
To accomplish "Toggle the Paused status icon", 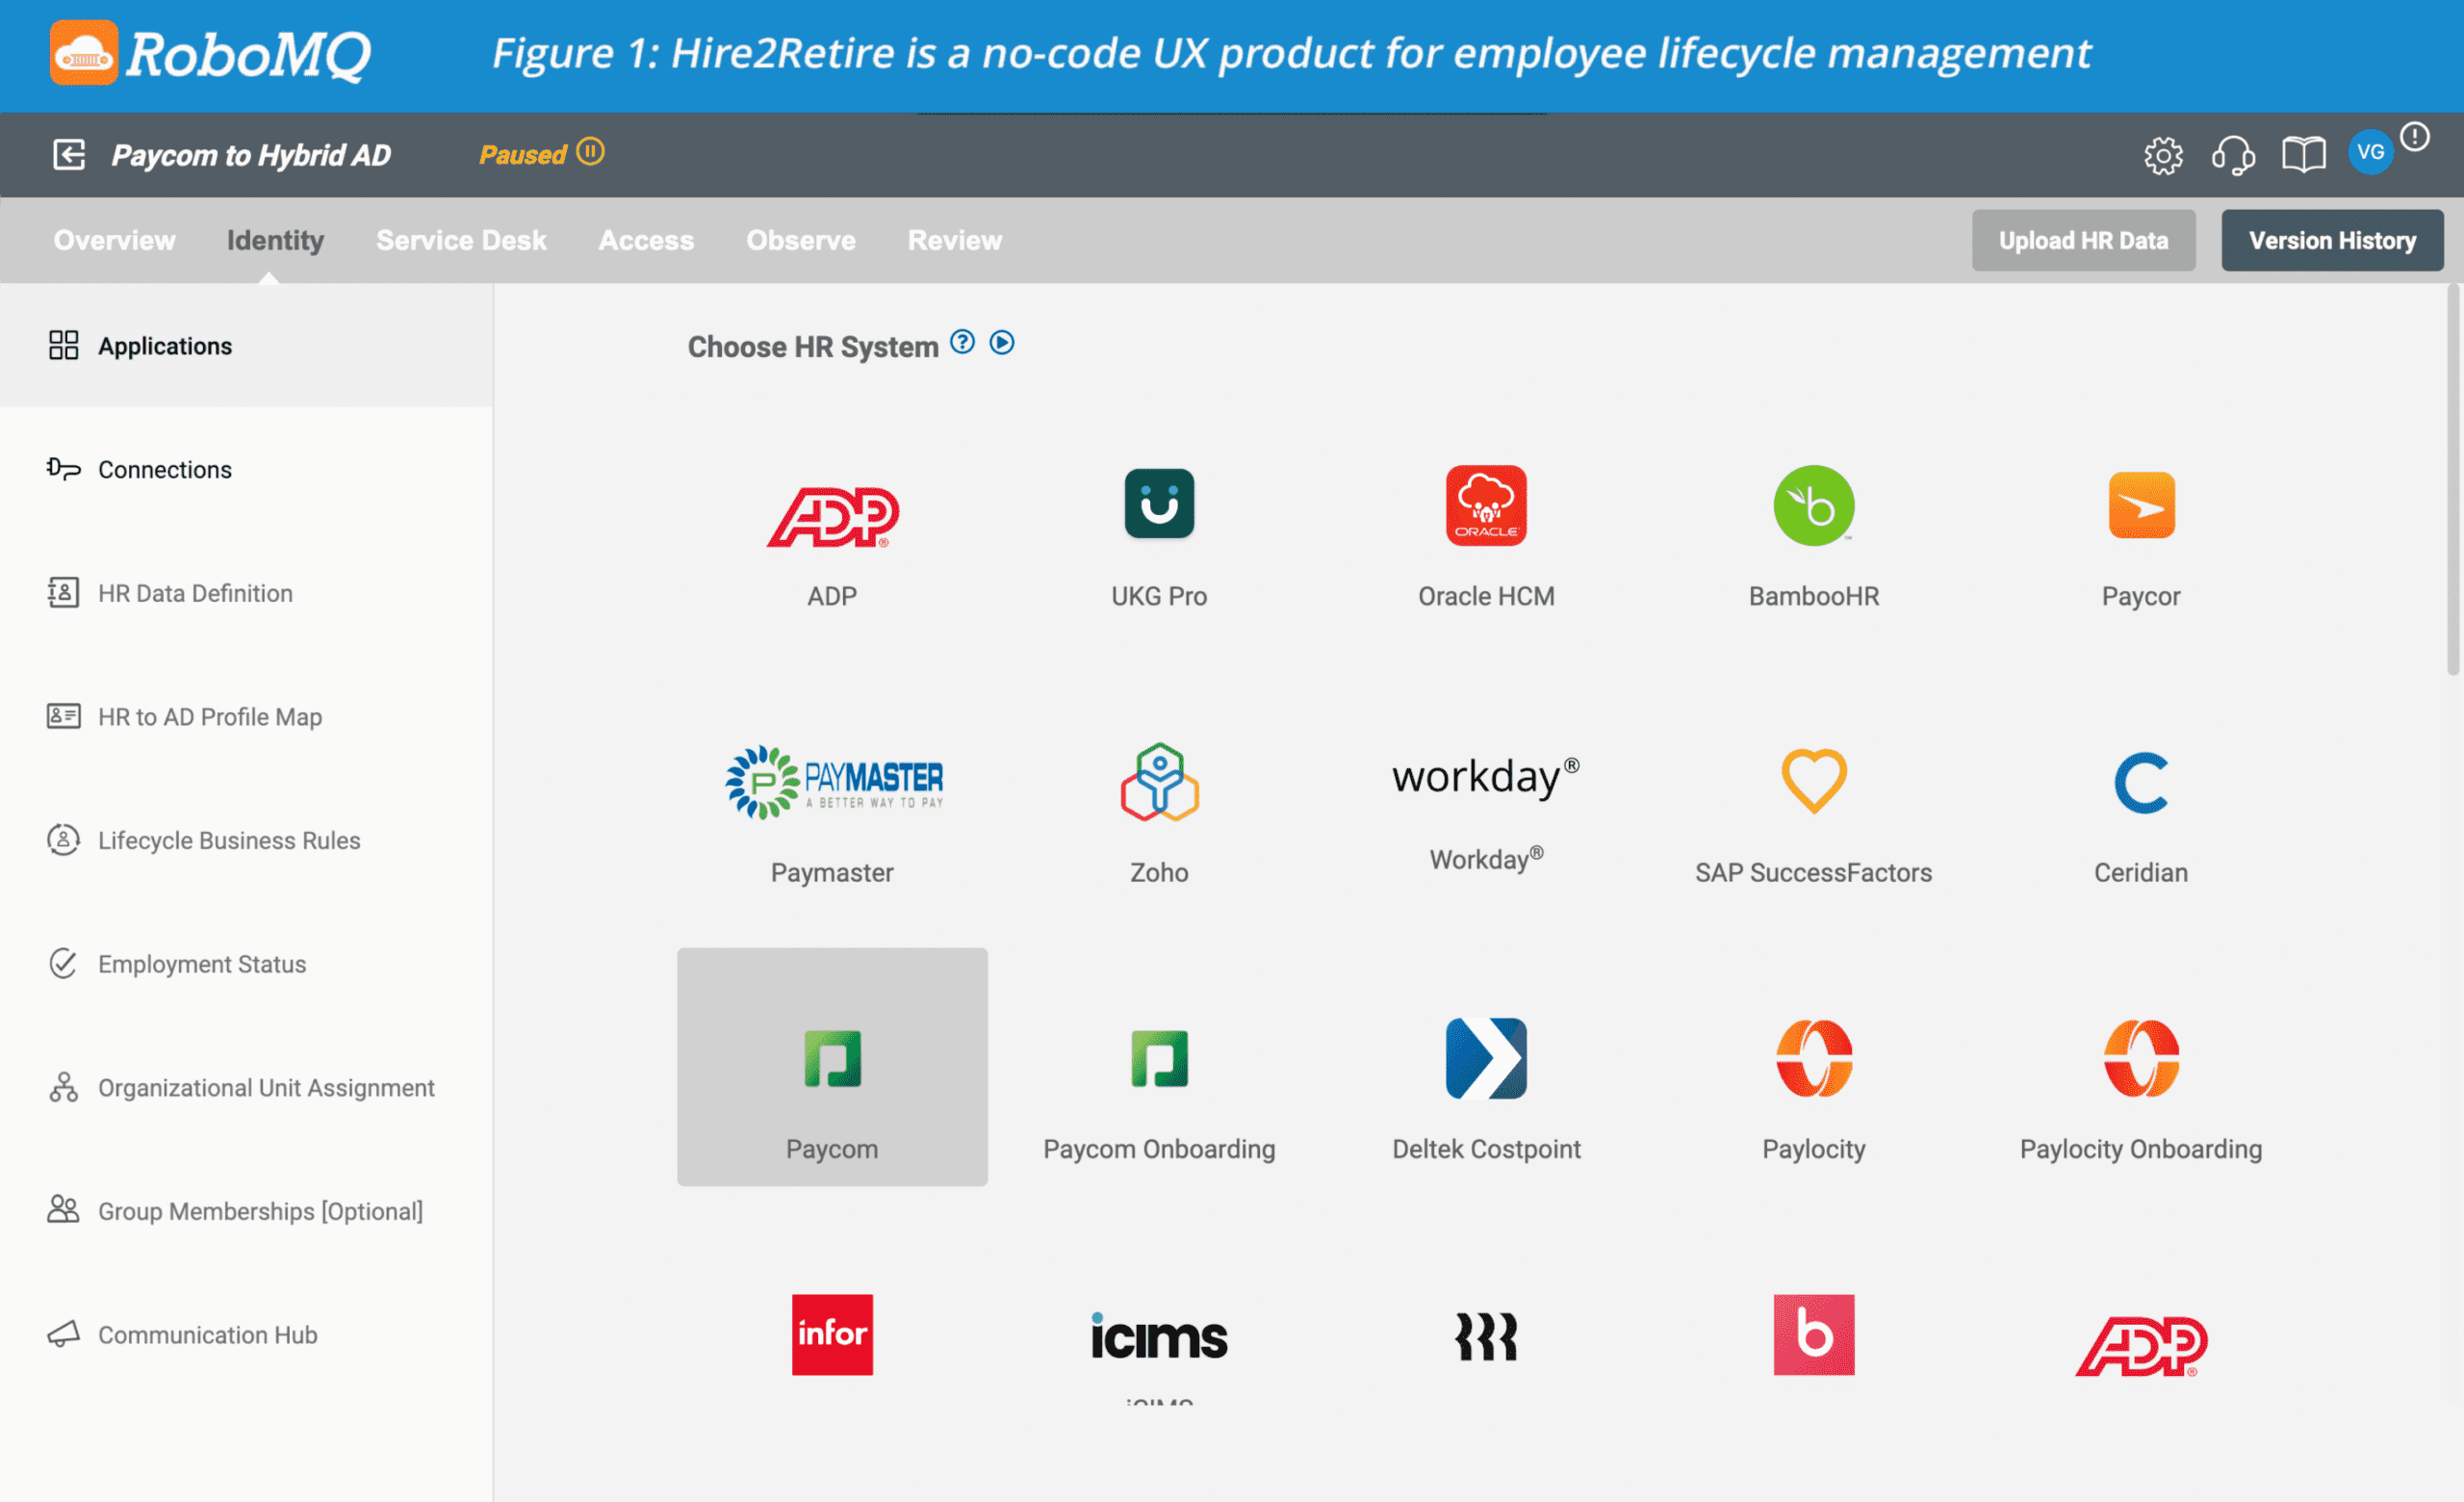I will click(x=590, y=152).
